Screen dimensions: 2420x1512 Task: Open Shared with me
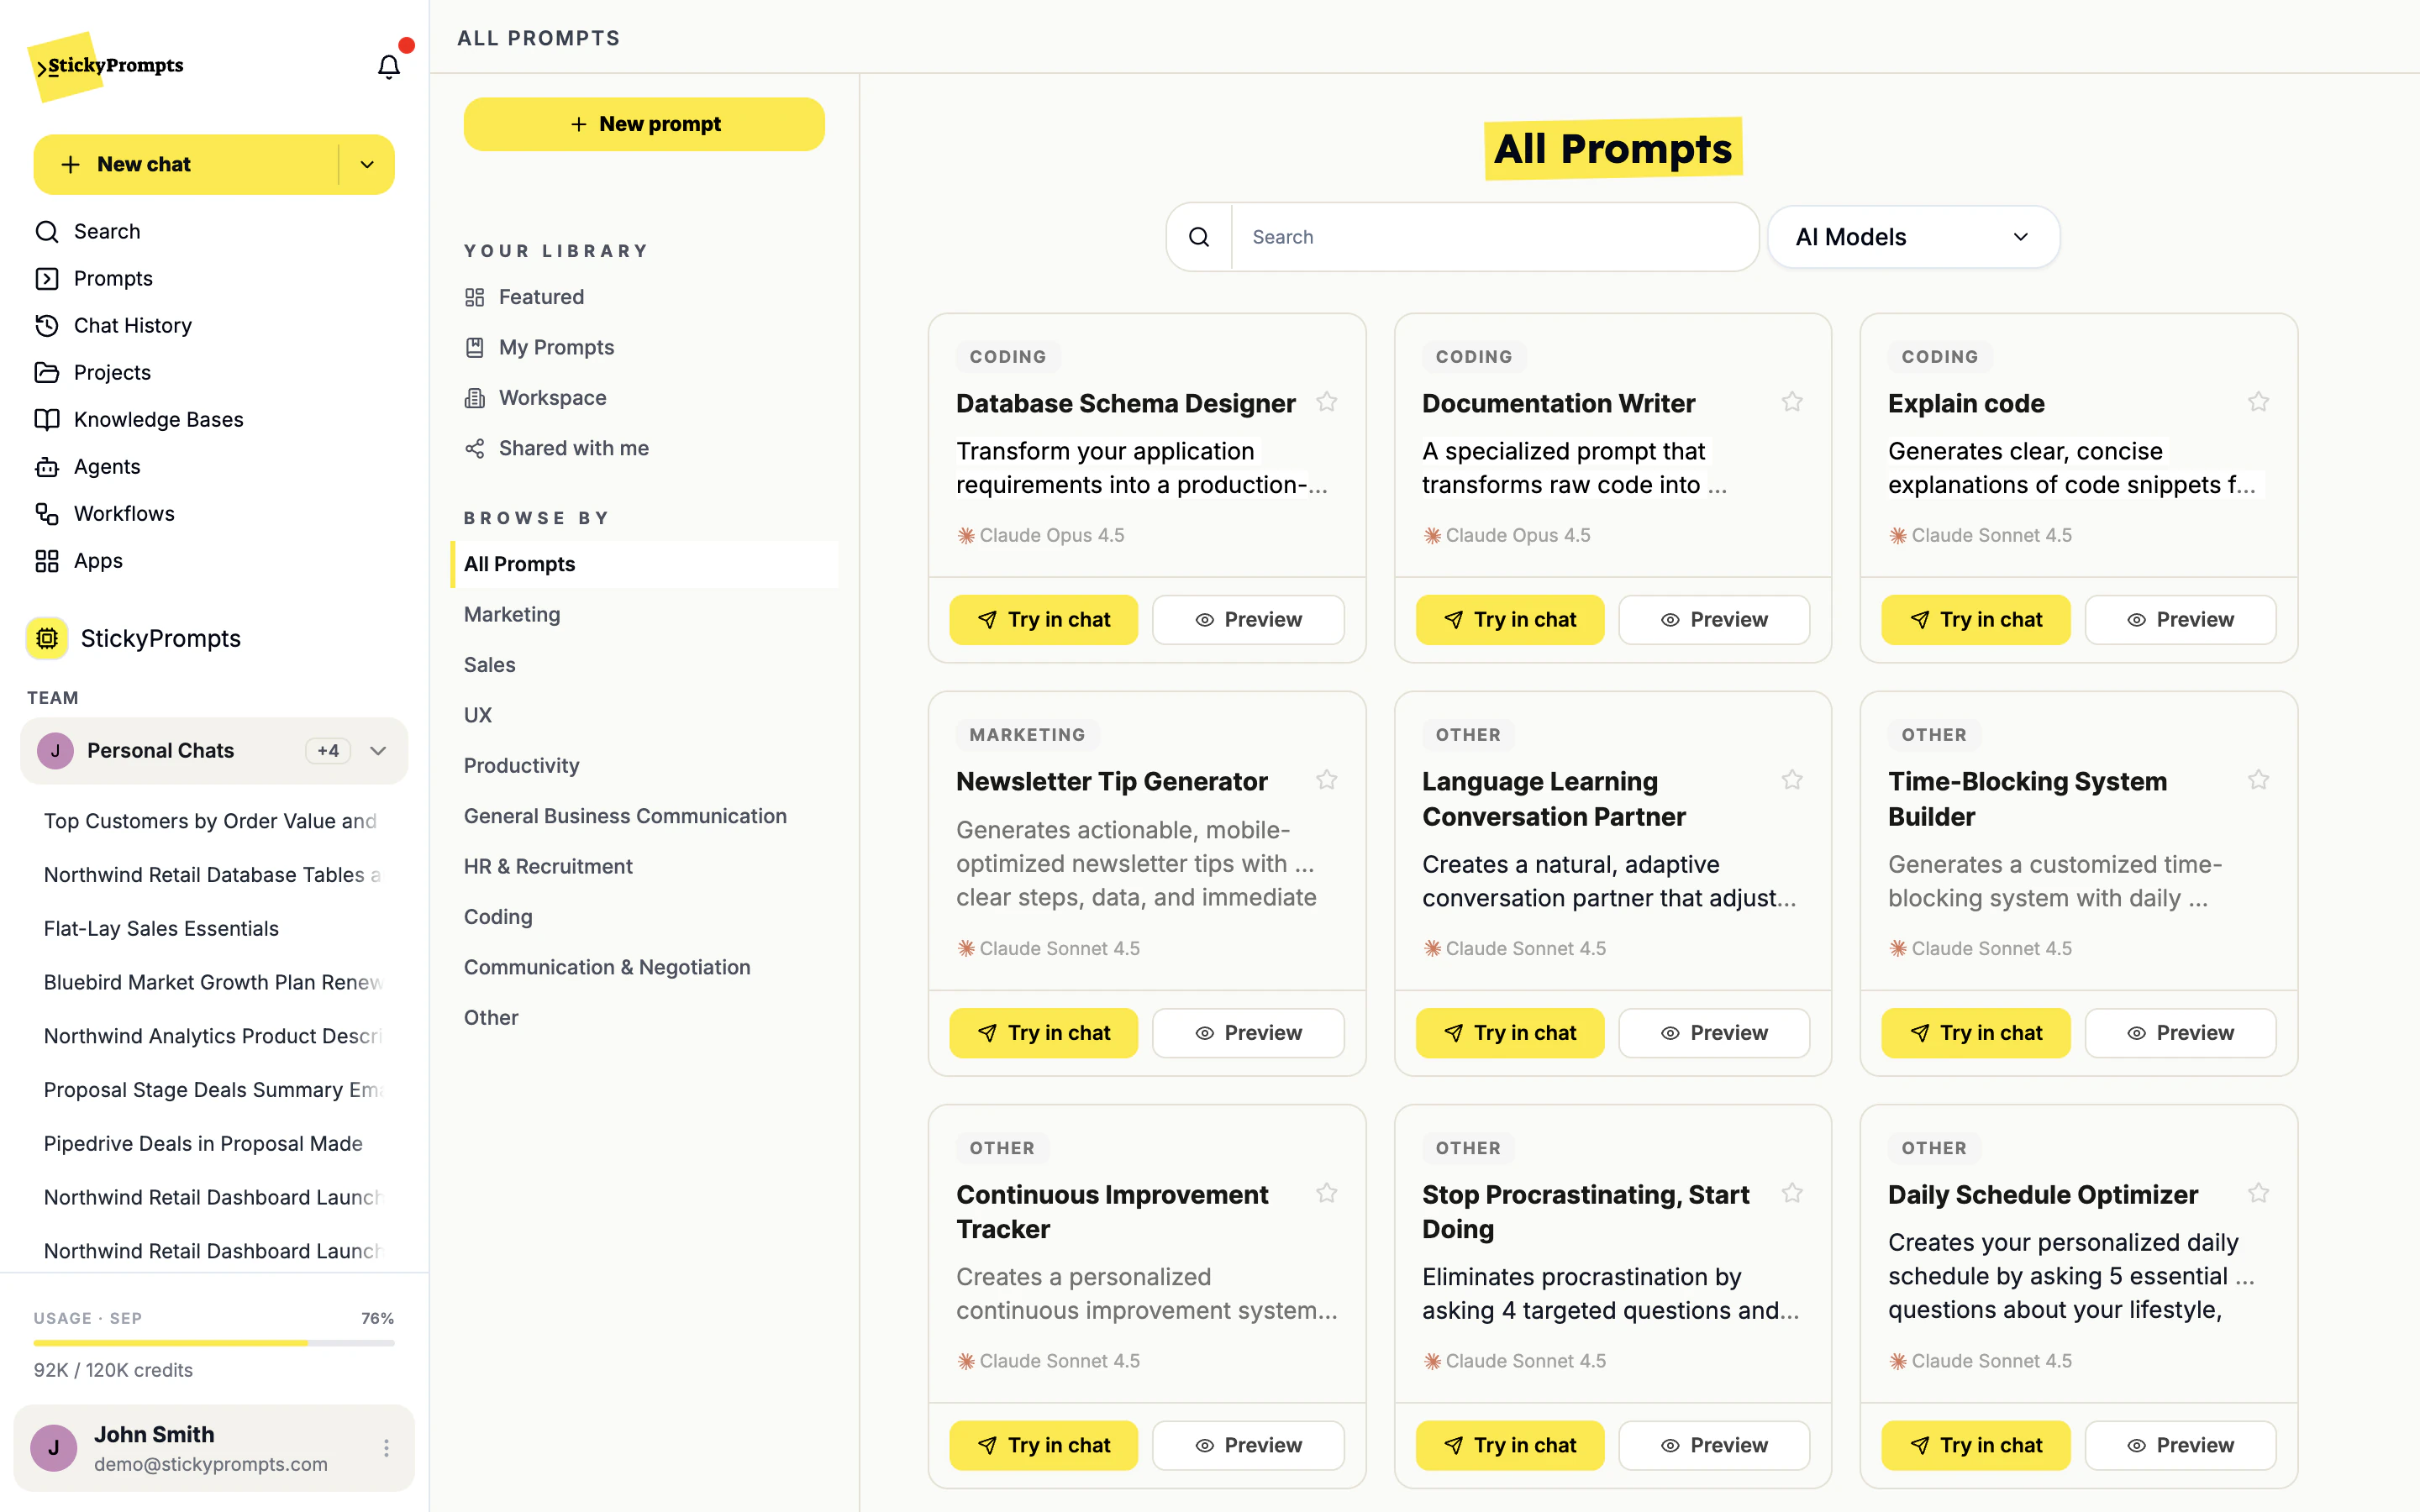pyautogui.click(x=556, y=449)
